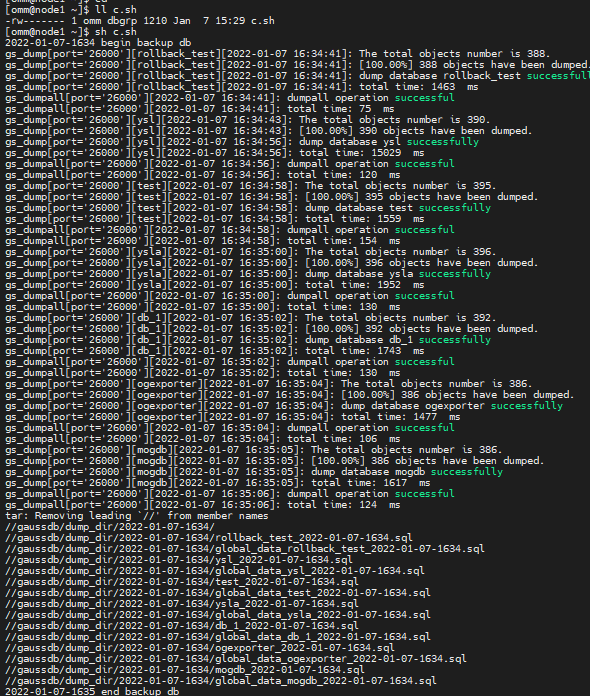The width and height of the screenshot is (590, 696).
Task: Click 'global_data_rollback_test_2022-01-07-1634.sql' path
Action: point(245,550)
